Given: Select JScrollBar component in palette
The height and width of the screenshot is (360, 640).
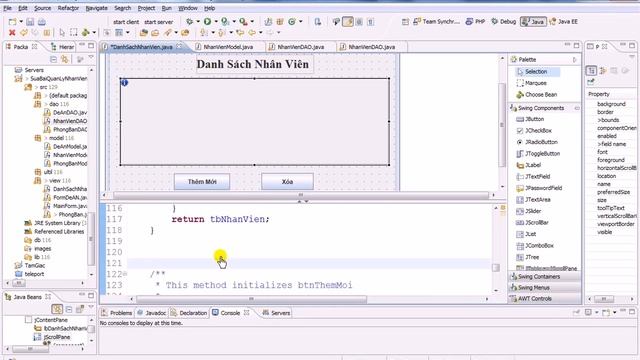Looking at the screenshot, I should pyautogui.click(x=532, y=222).
